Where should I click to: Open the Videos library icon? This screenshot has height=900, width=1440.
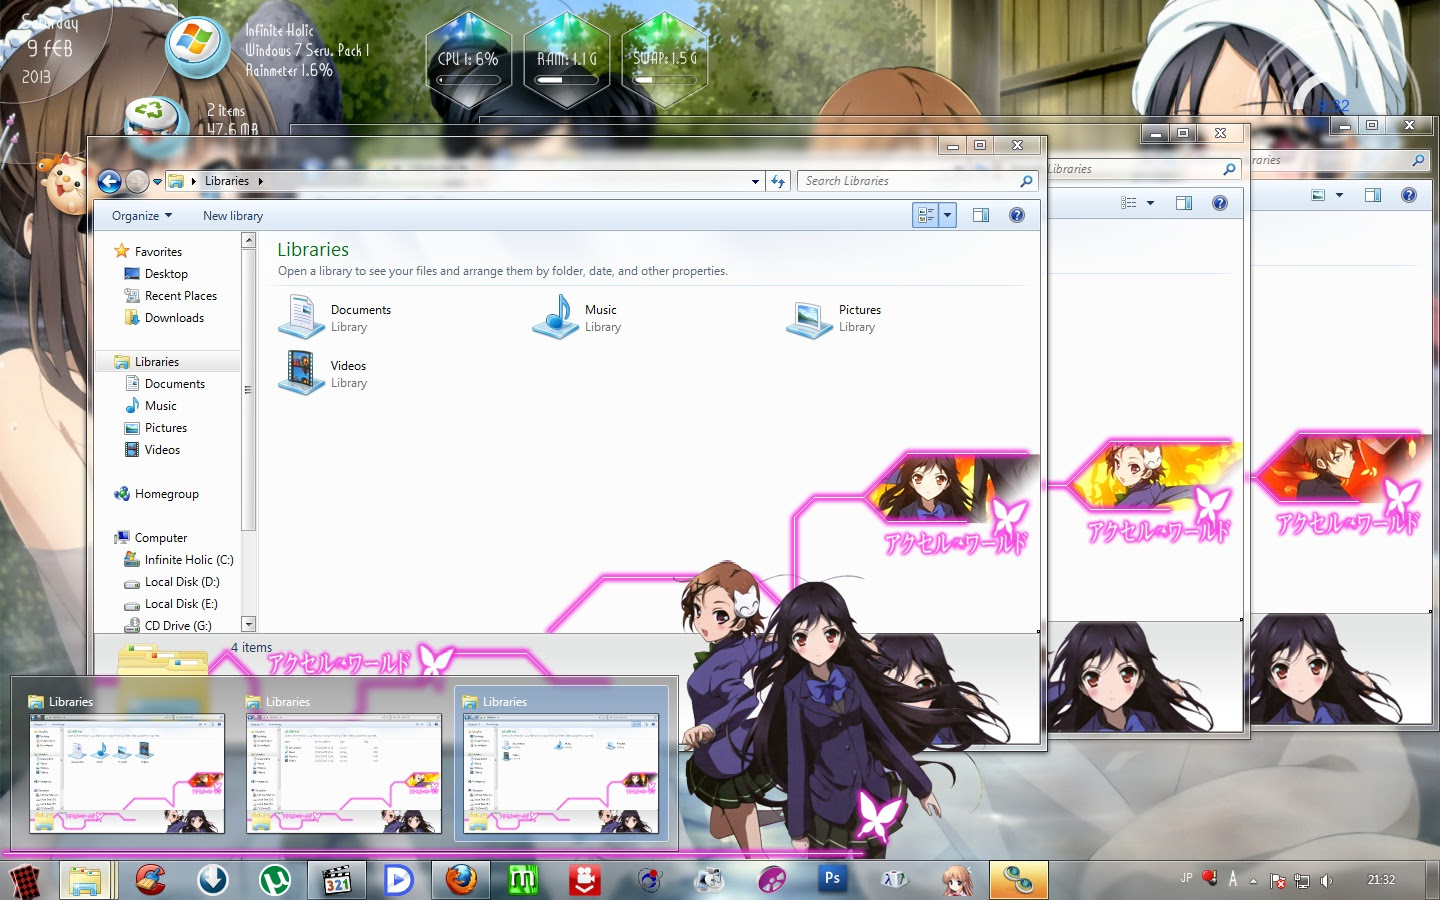coord(301,373)
